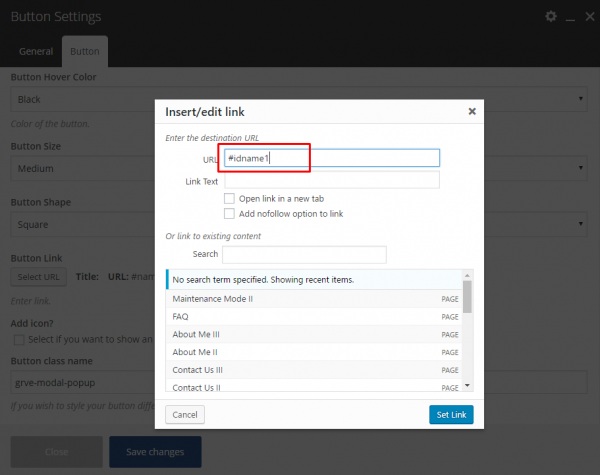The width and height of the screenshot is (600, 475).
Task: Open the Button Settings gear menu
Action: click(x=550, y=17)
